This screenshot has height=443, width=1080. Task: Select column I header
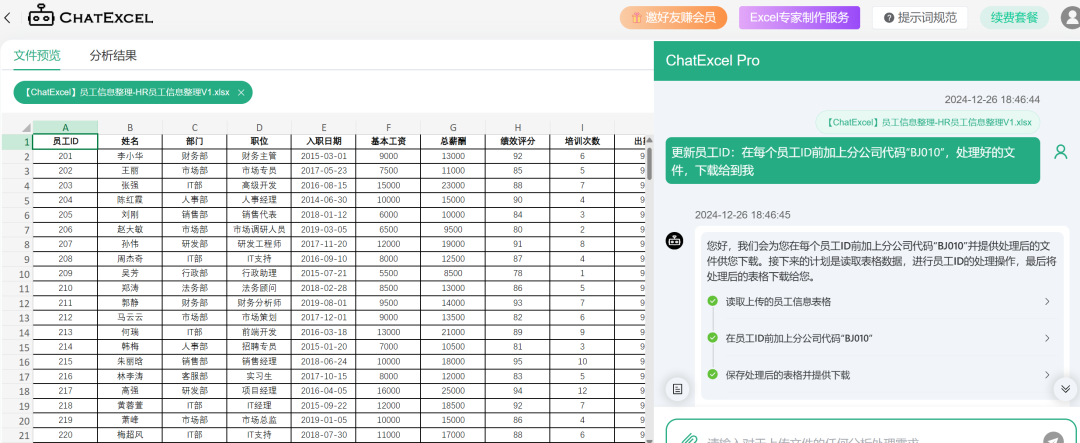tap(583, 127)
